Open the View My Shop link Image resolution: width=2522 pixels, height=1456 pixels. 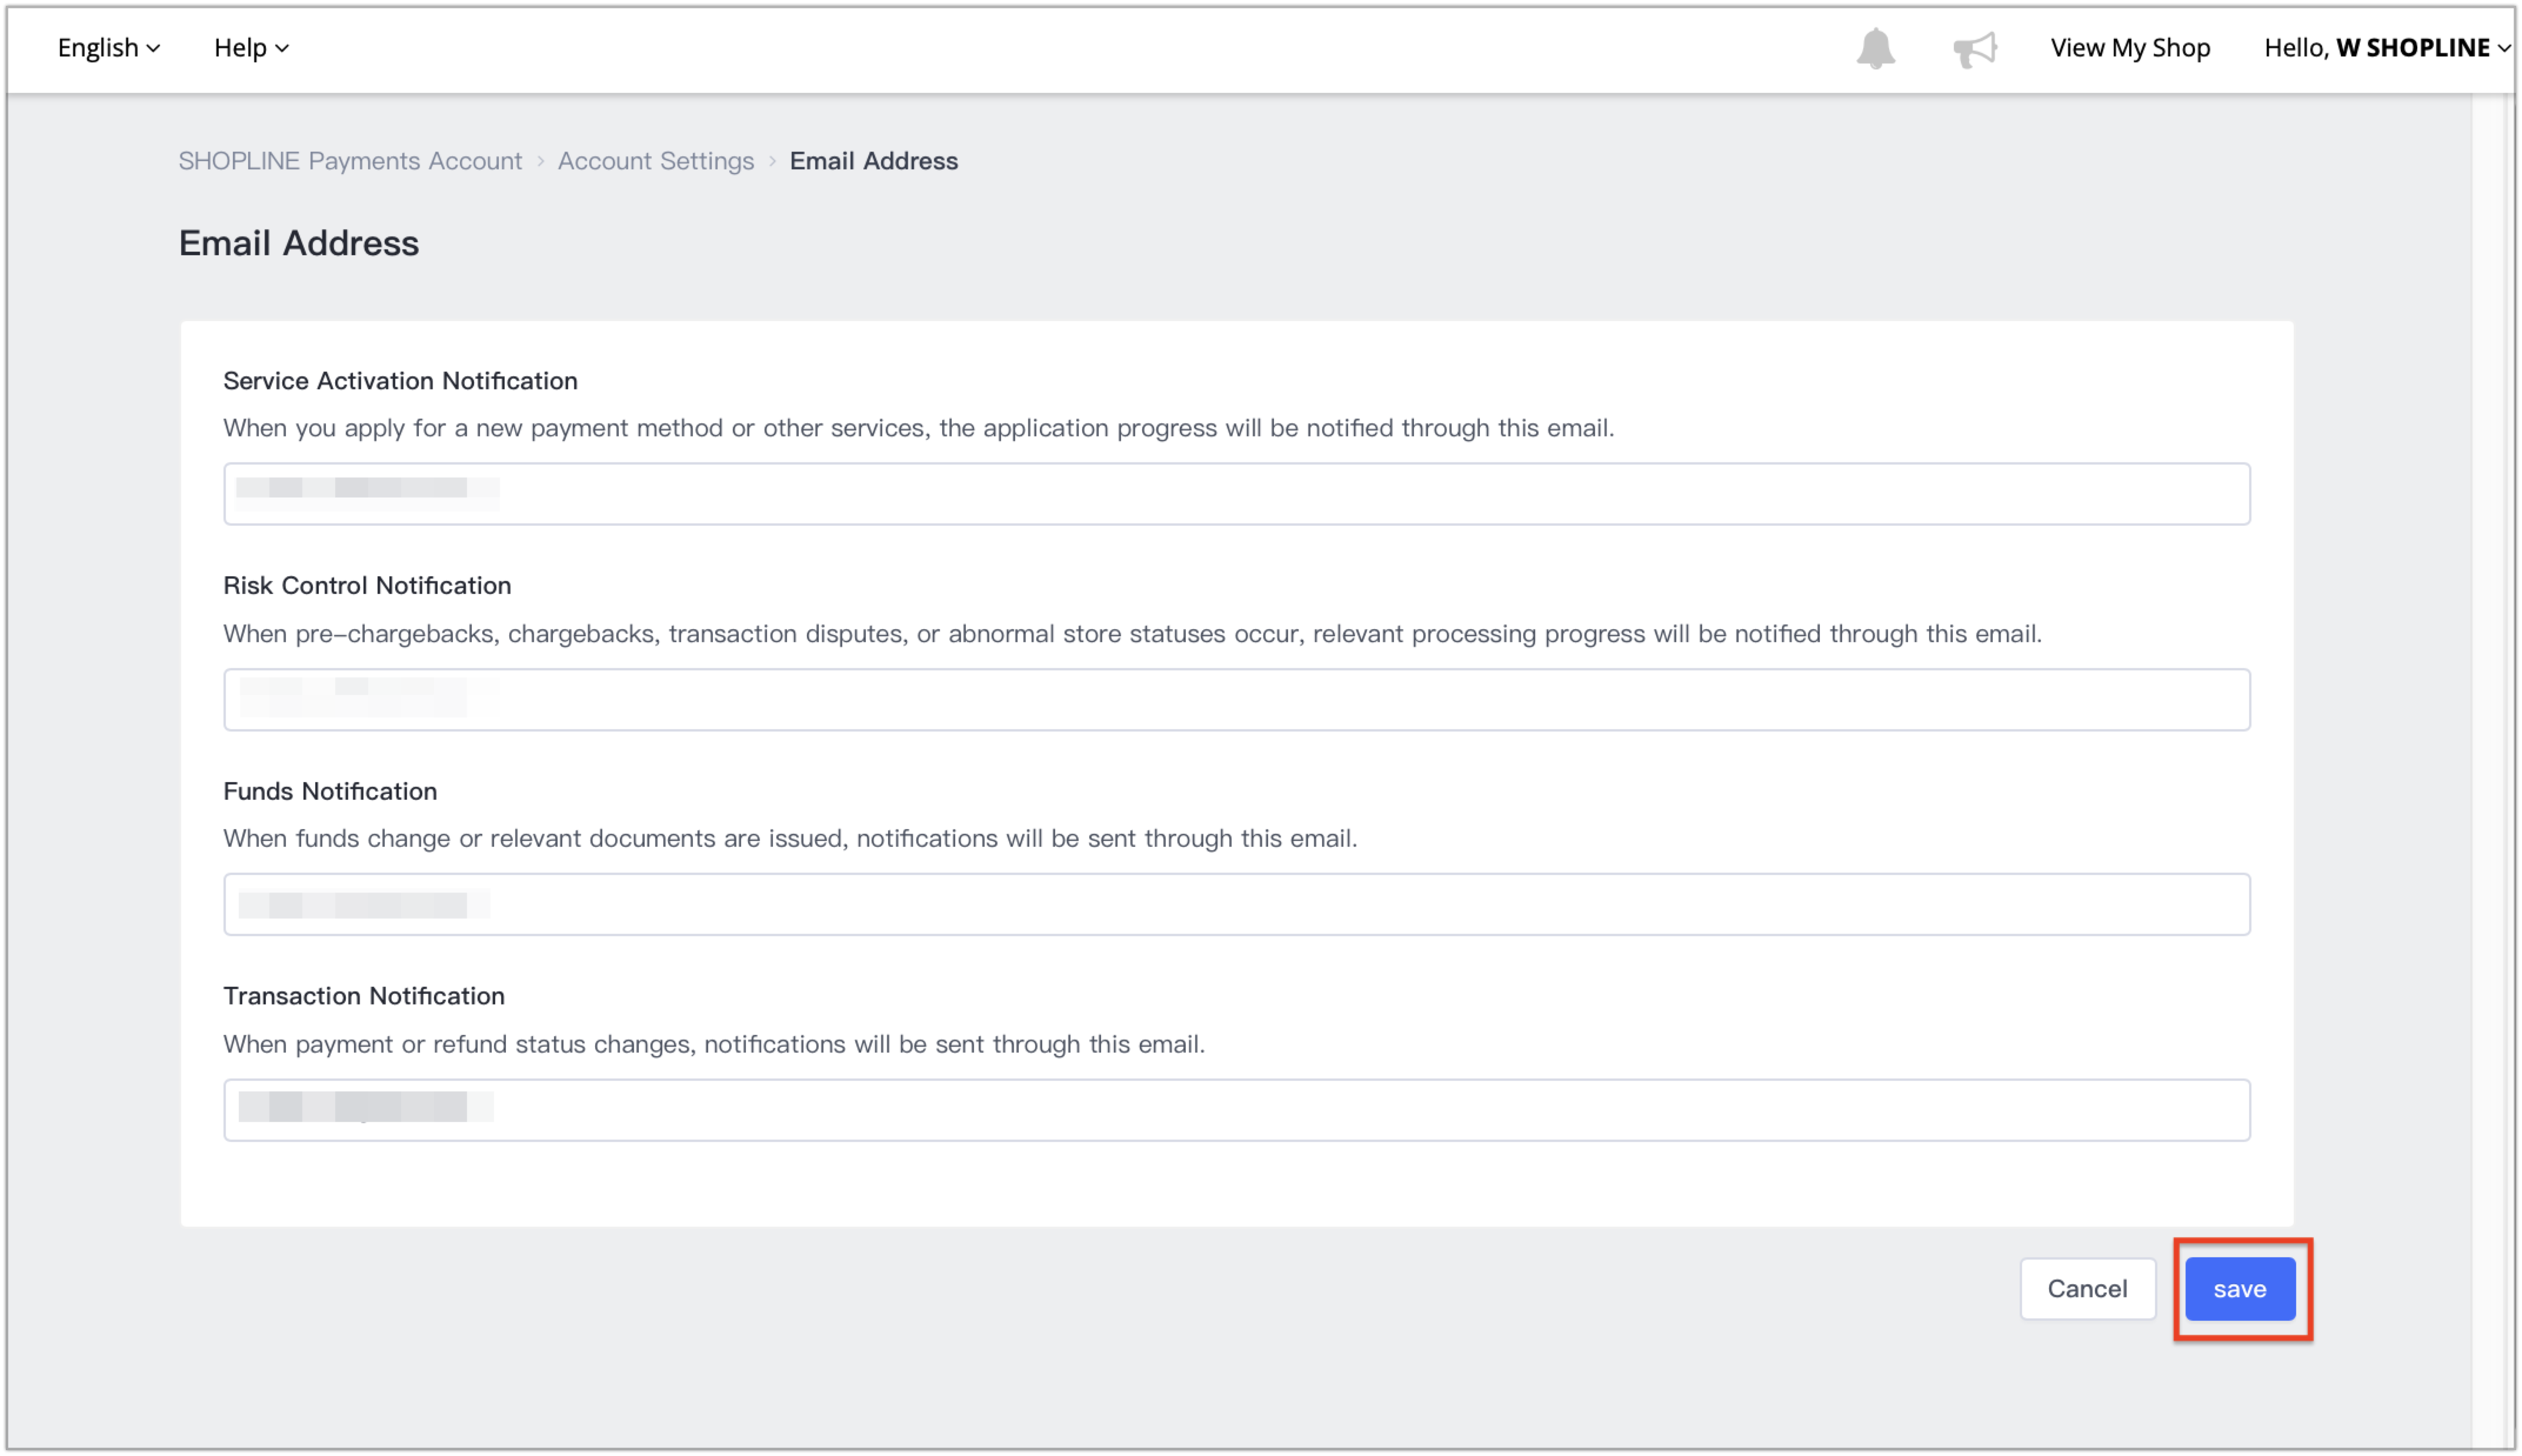coord(2130,47)
